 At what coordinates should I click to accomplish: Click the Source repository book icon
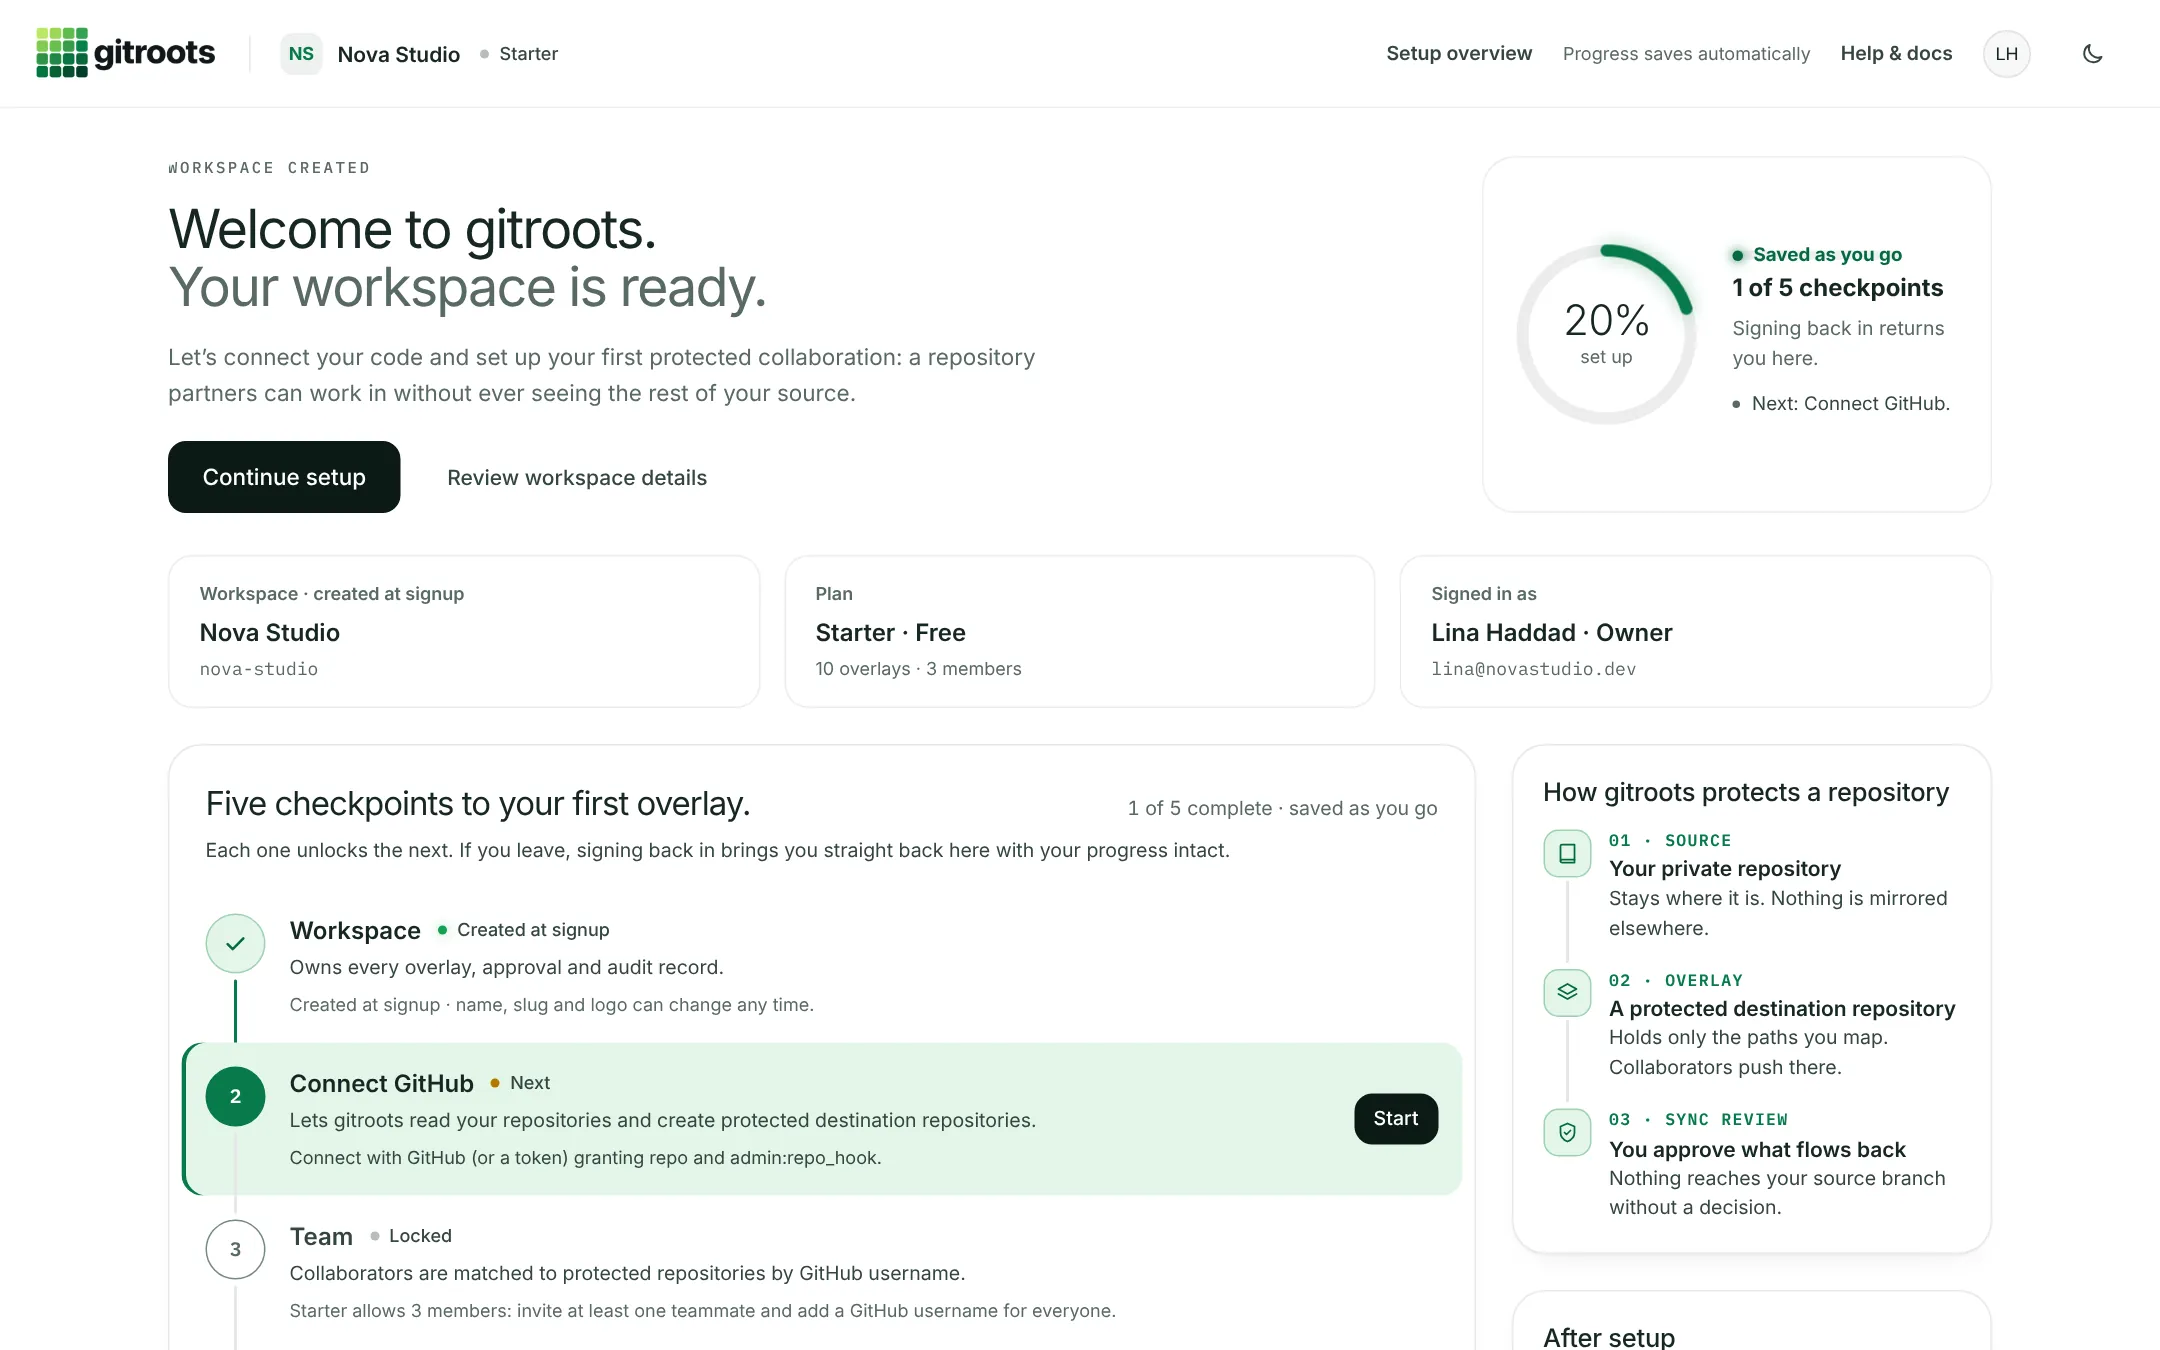pos(1567,853)
